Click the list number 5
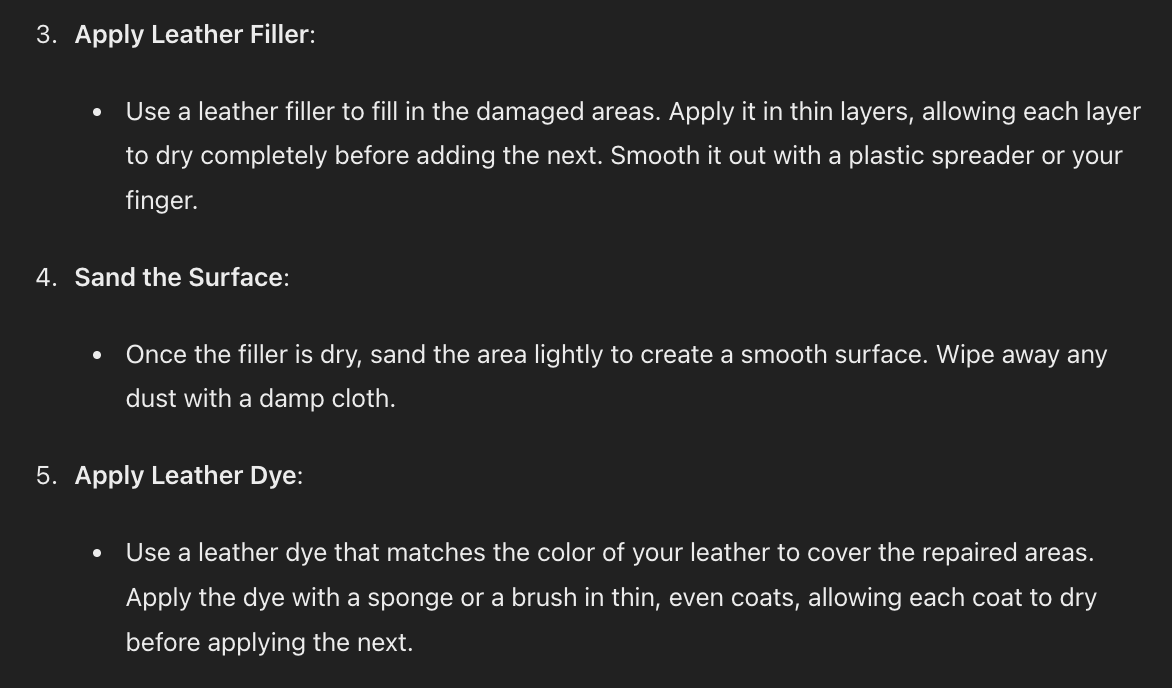This screenshot has width=1172, height=688. point(46,476)
